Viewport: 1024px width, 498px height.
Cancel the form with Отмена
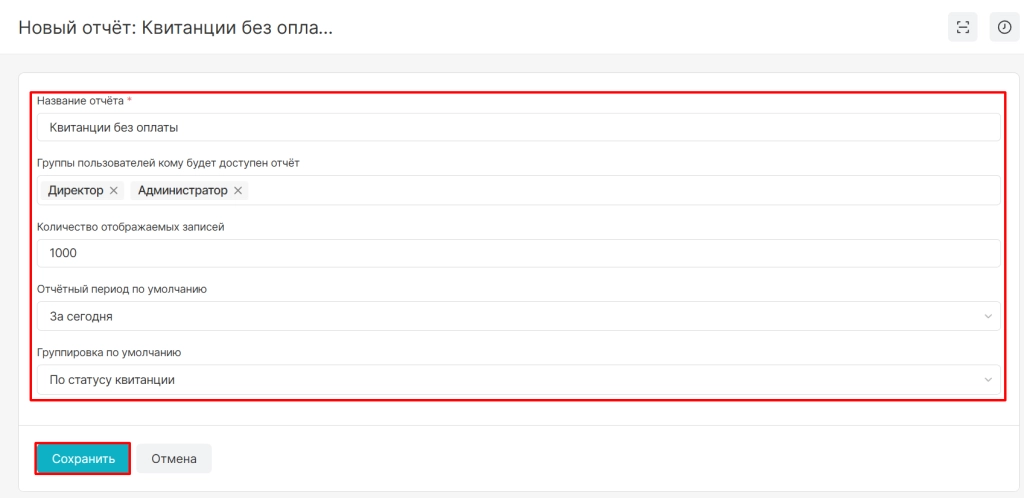174,459
